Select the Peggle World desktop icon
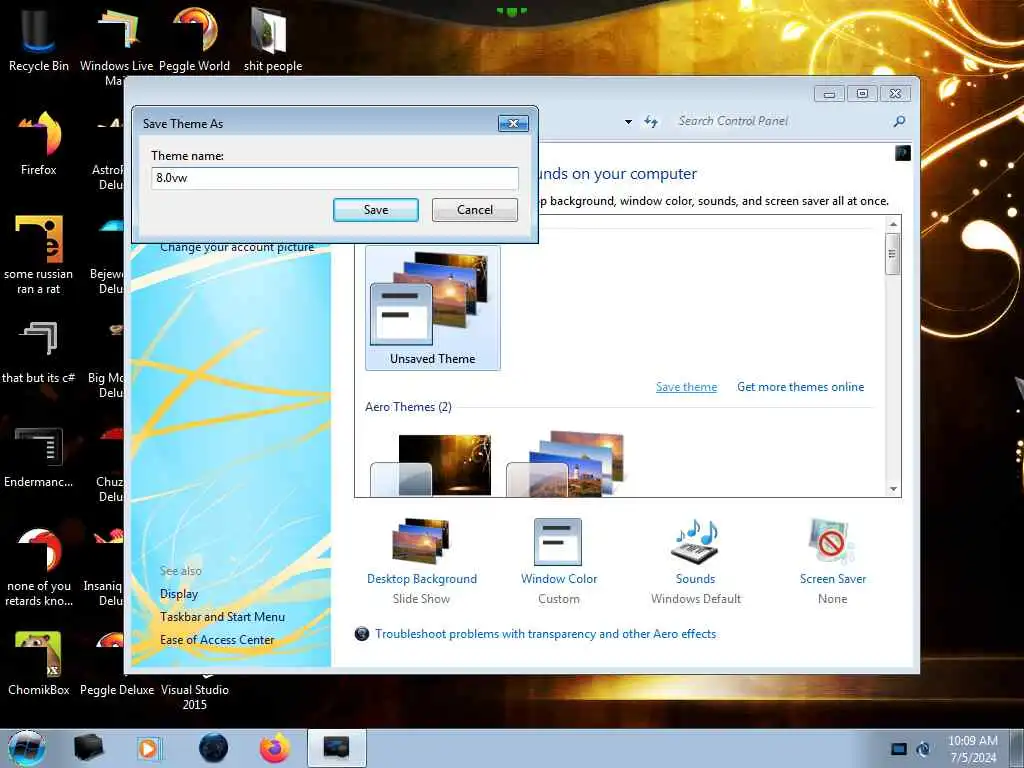The image size is (1024, 768). coord(195,39)
